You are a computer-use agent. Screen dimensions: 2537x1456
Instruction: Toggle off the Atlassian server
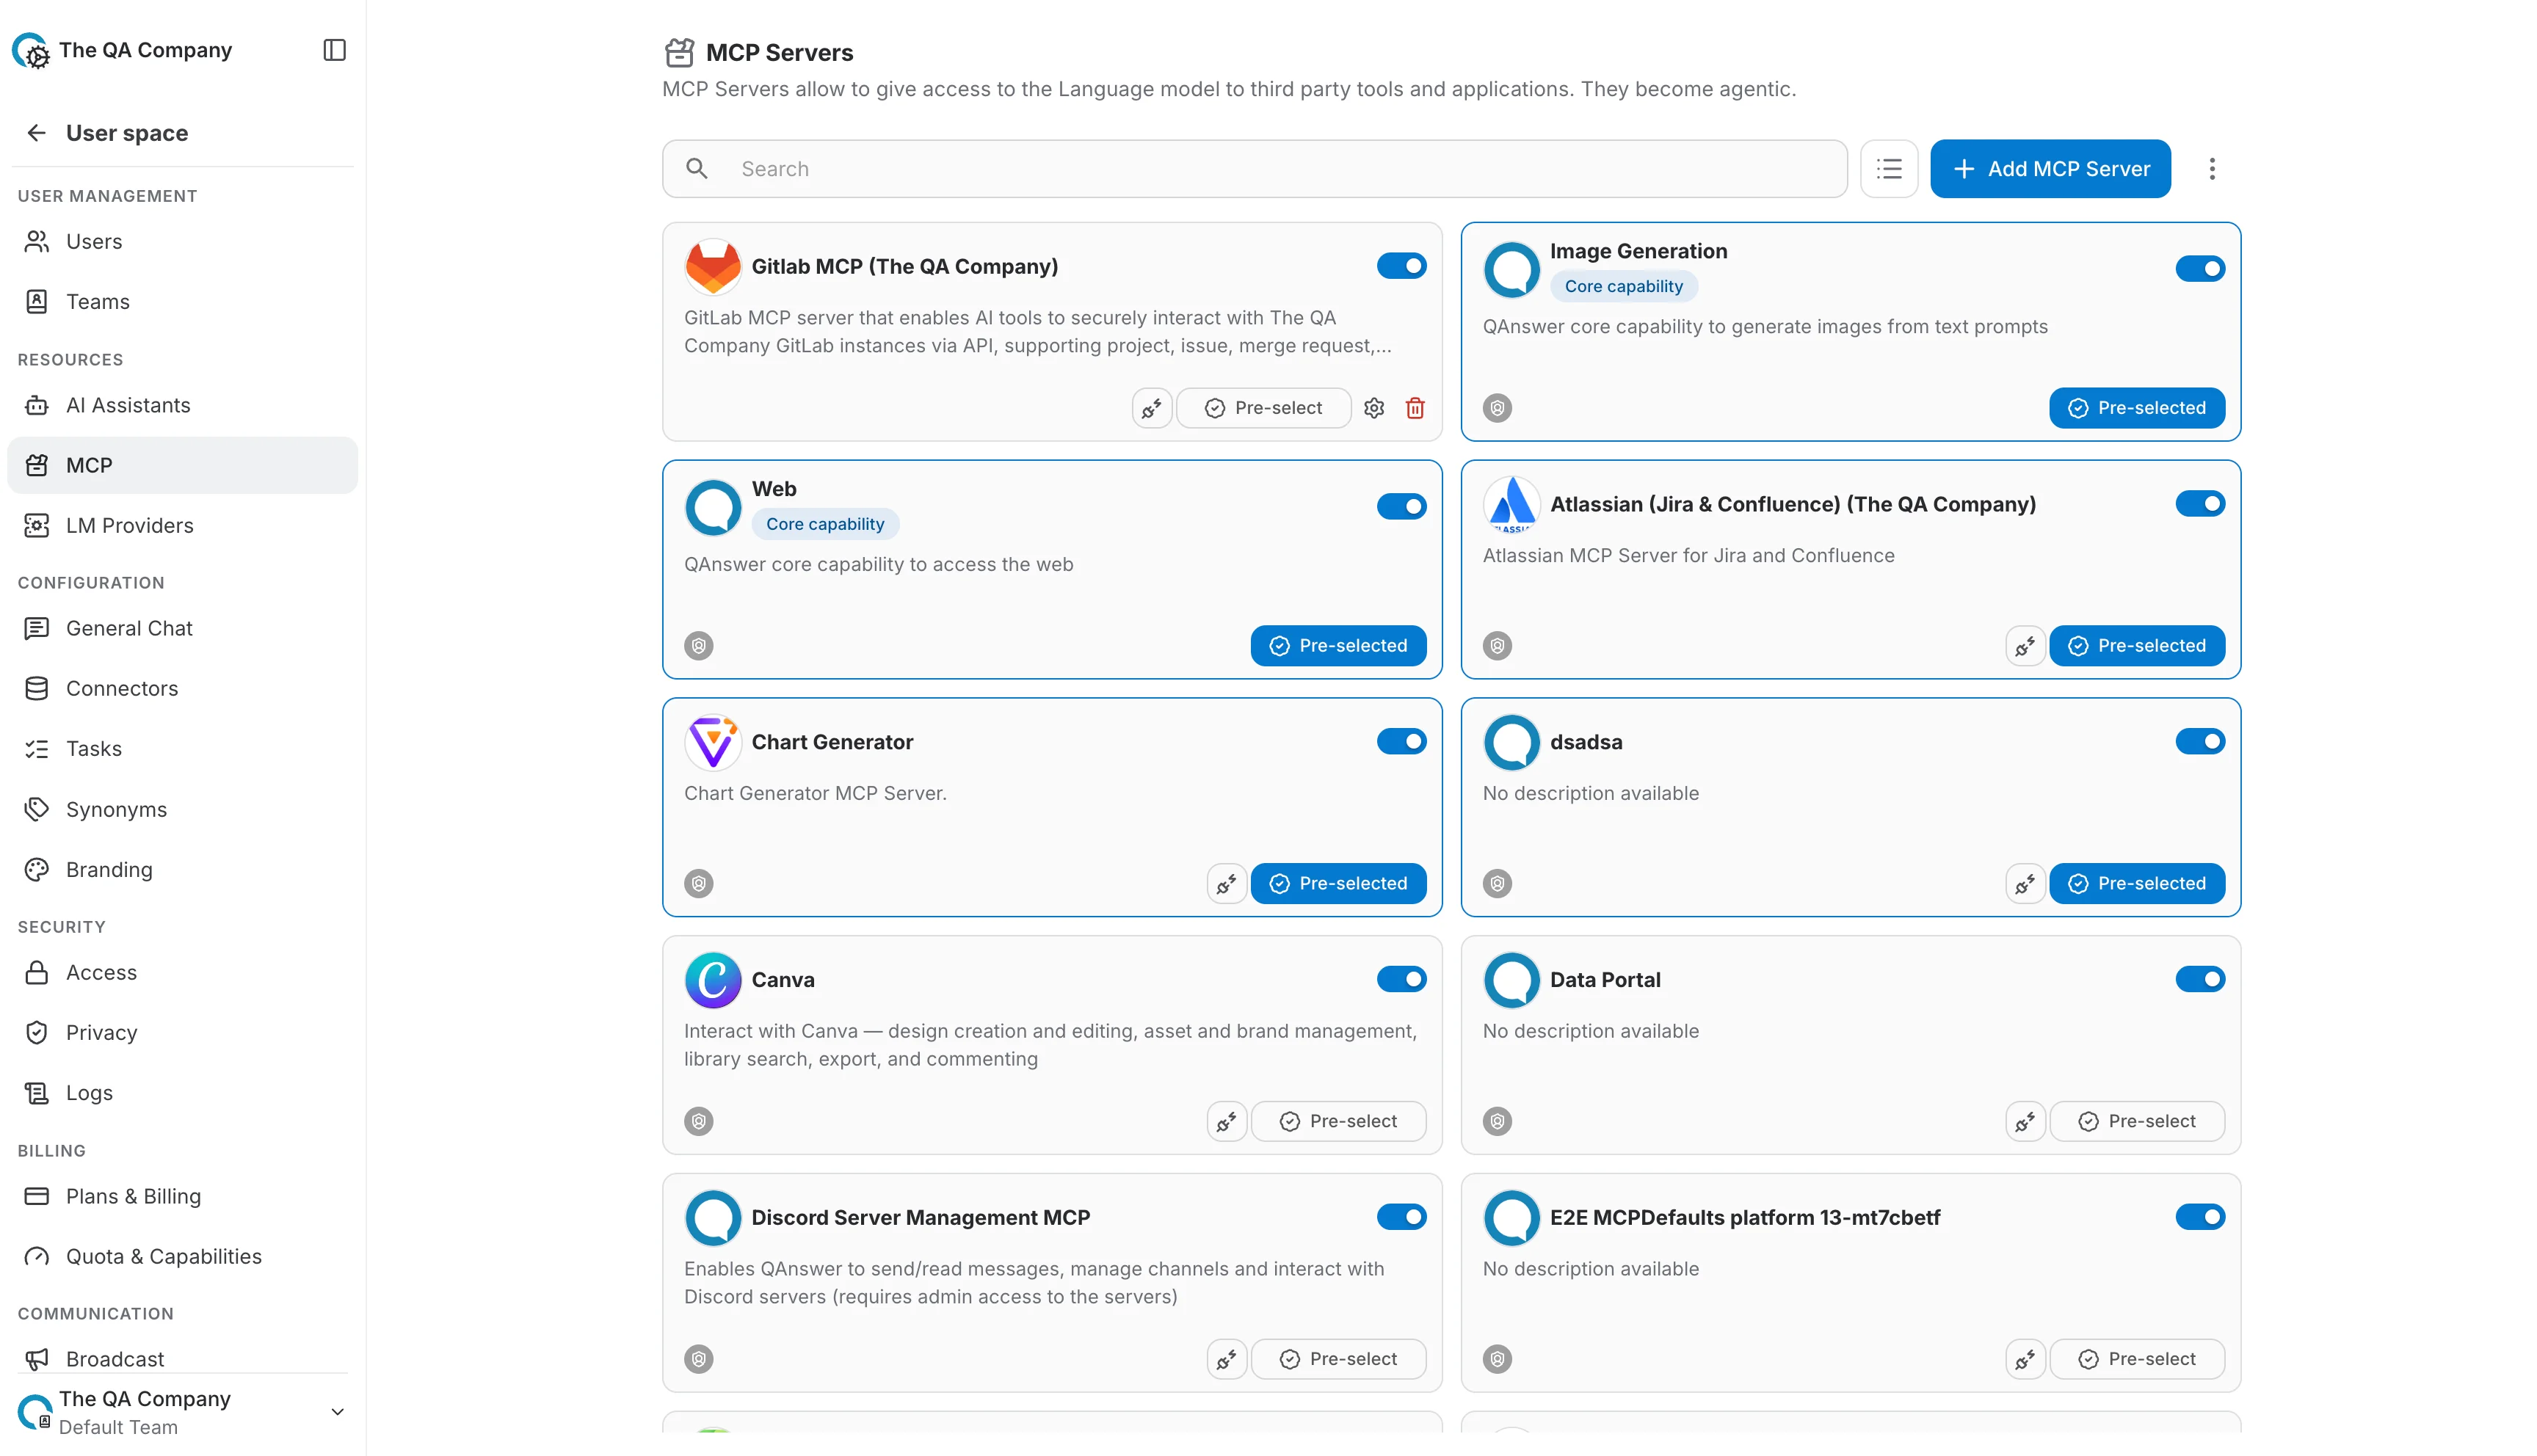(2200, 504)
